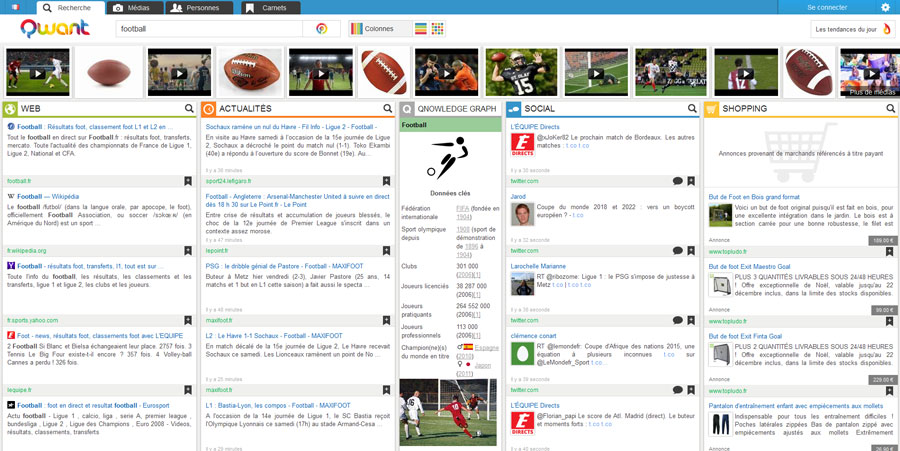Bookmark the fr.sports.yahoo.com result
The height and width of the screenshot is (451, 900).
click(188, 320)
